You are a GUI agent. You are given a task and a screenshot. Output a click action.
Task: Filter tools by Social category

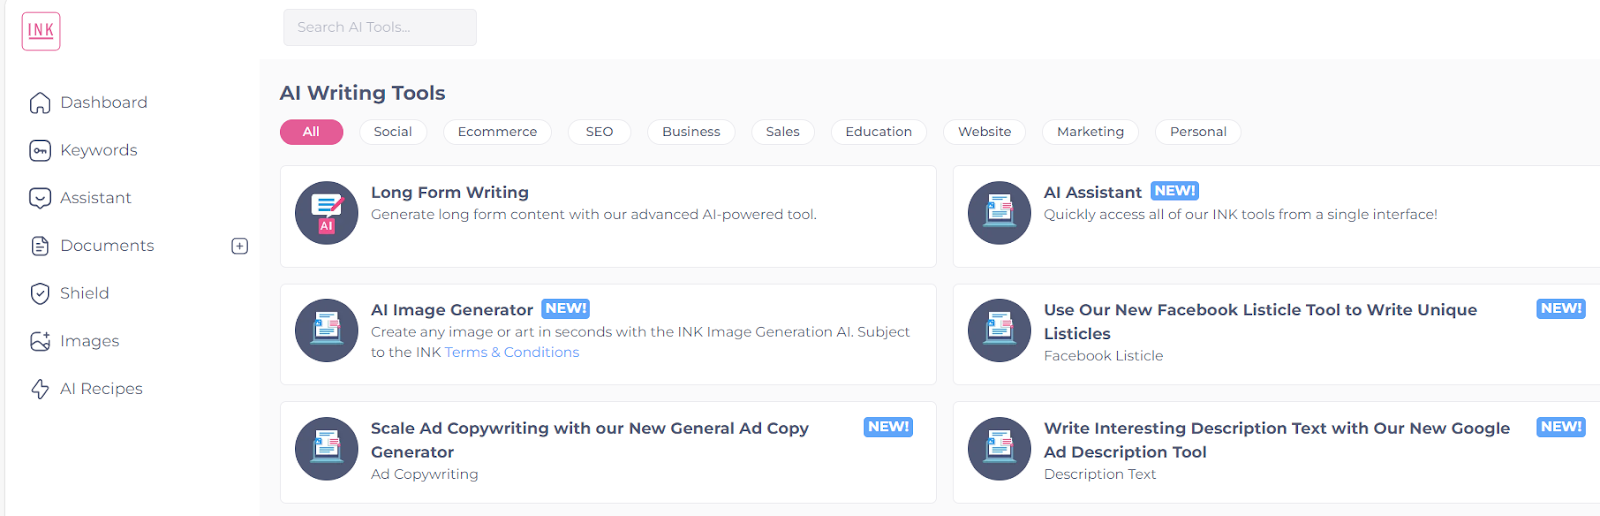[393, 132]
